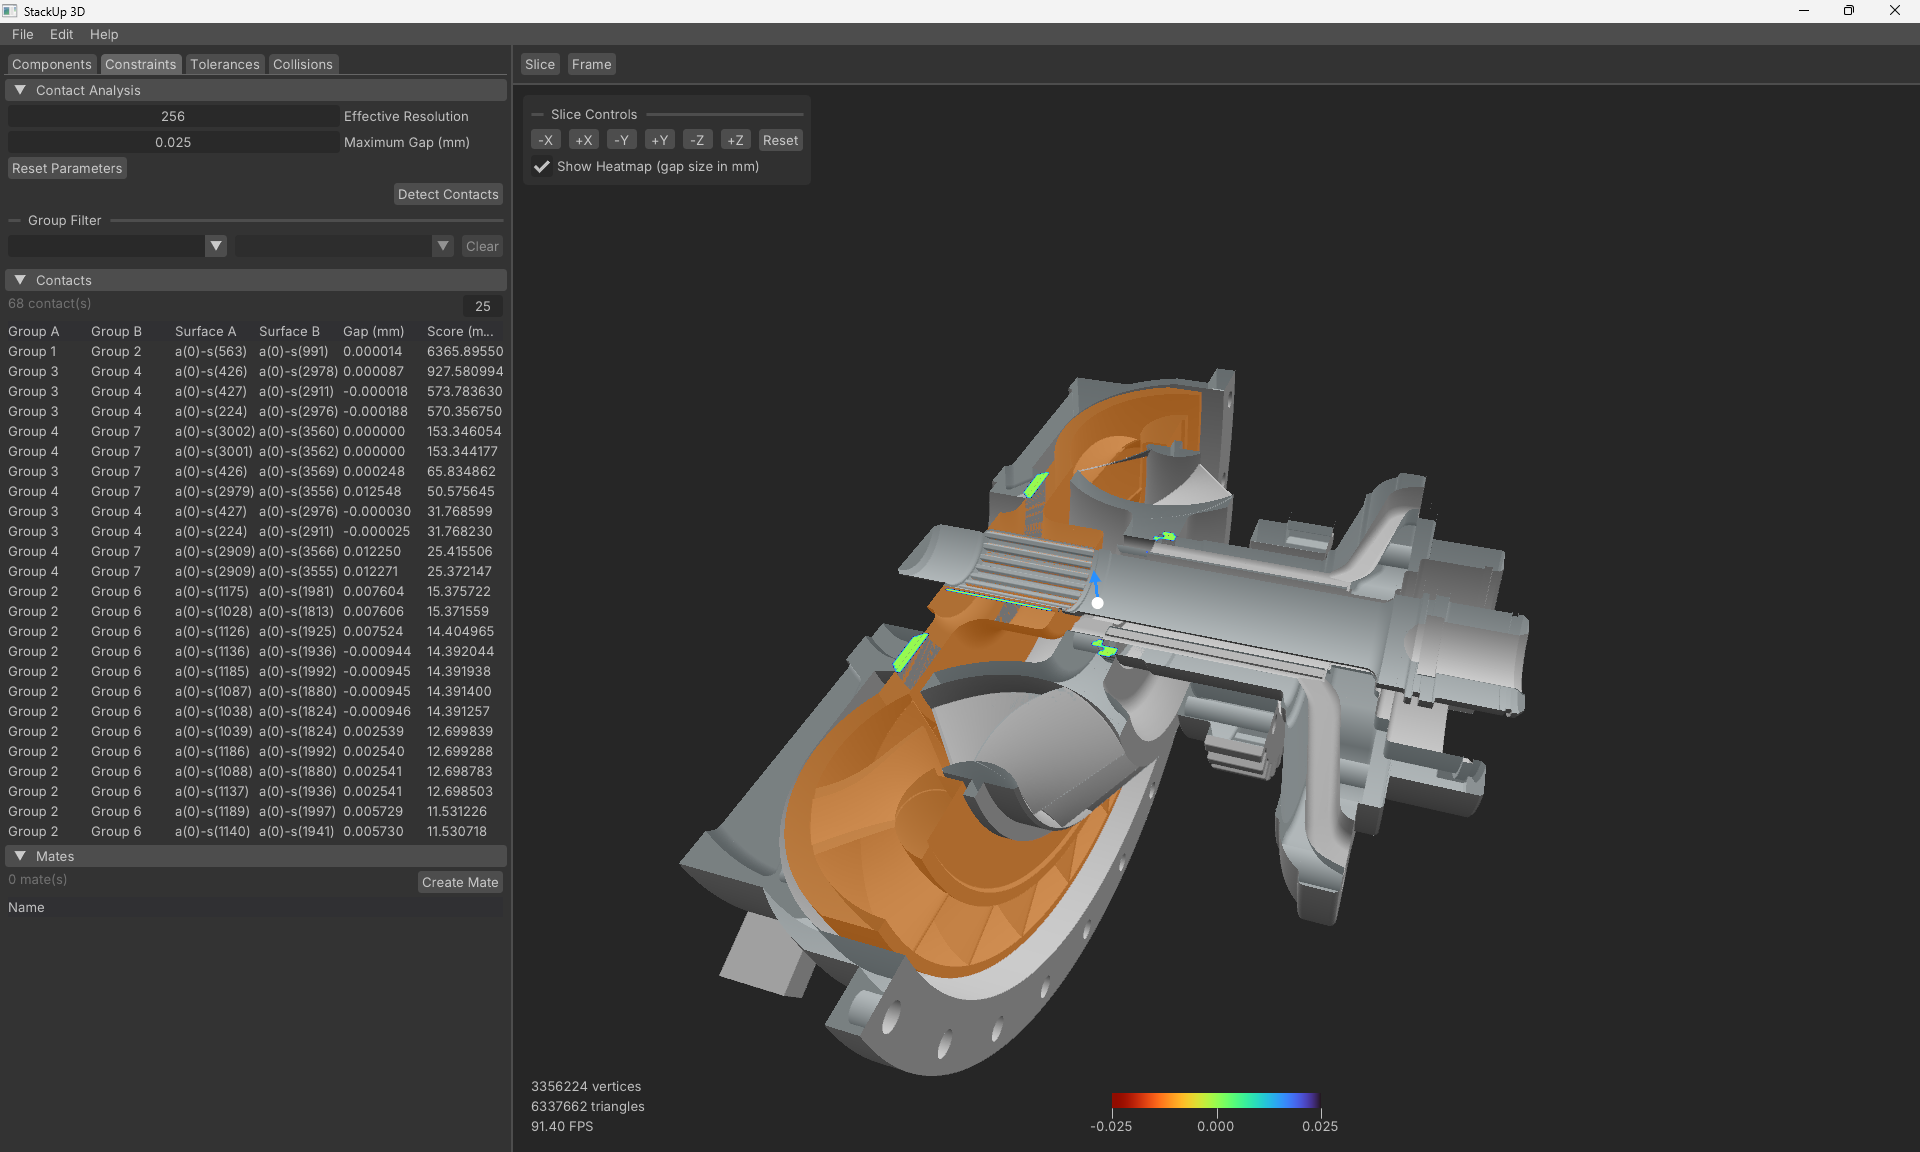Collapse the Contacts section

(20, 279)
